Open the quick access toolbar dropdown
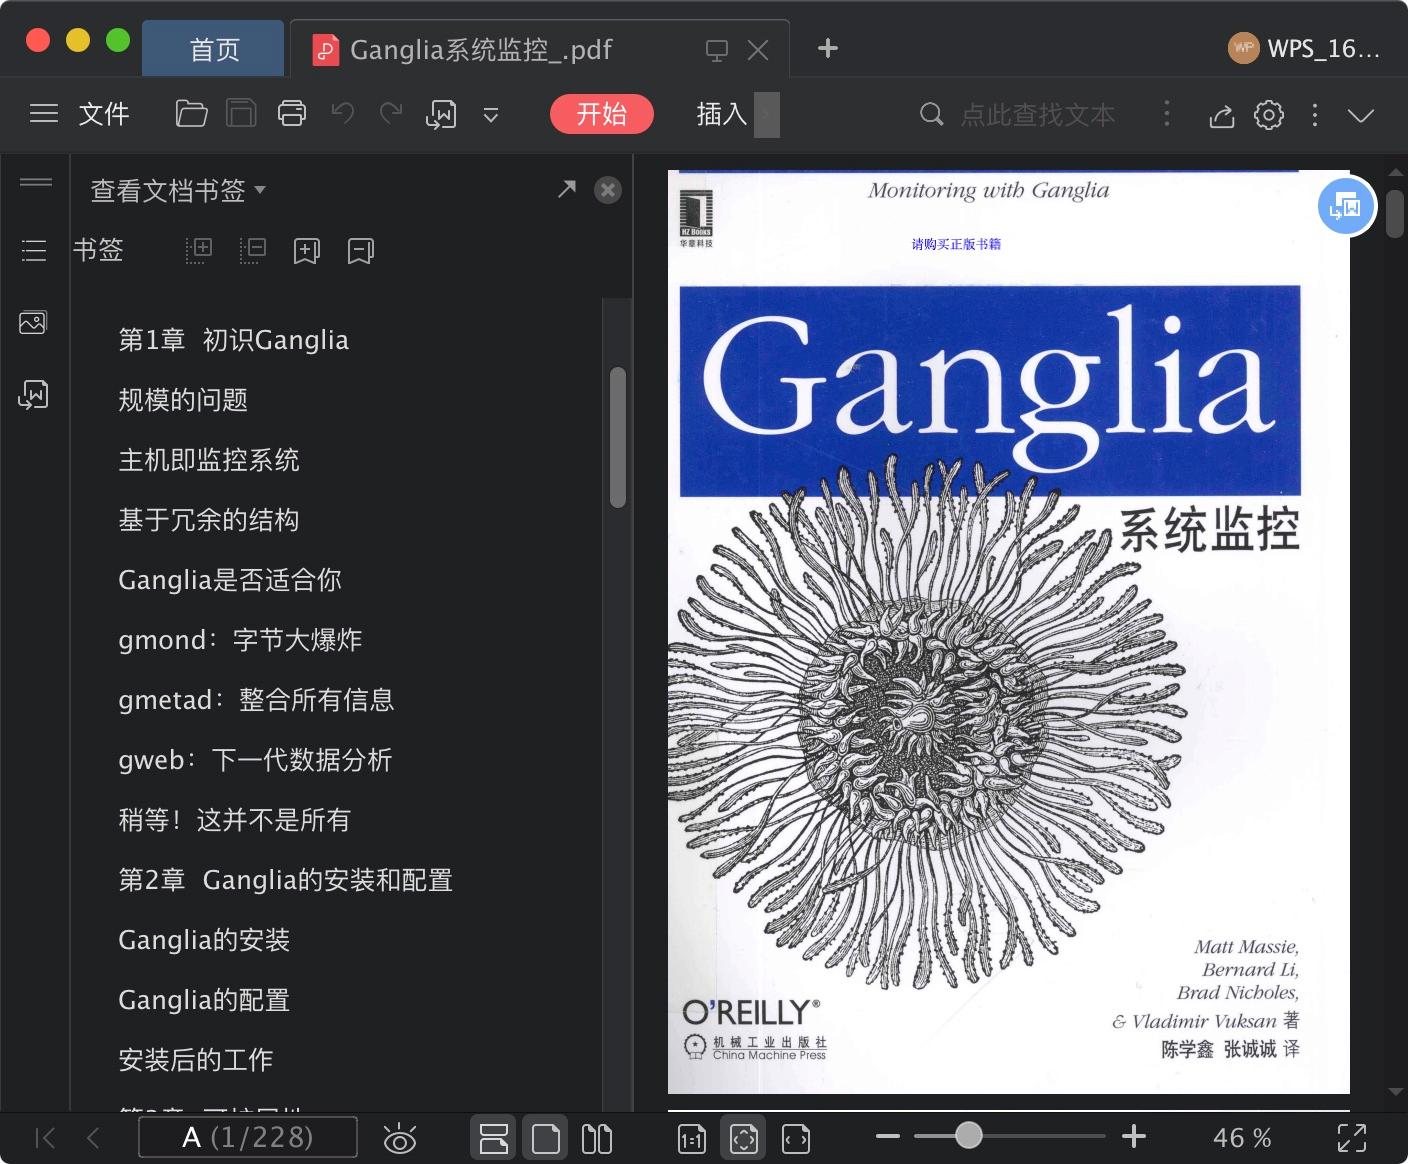1408x1164 pixels. pos(491,115)
